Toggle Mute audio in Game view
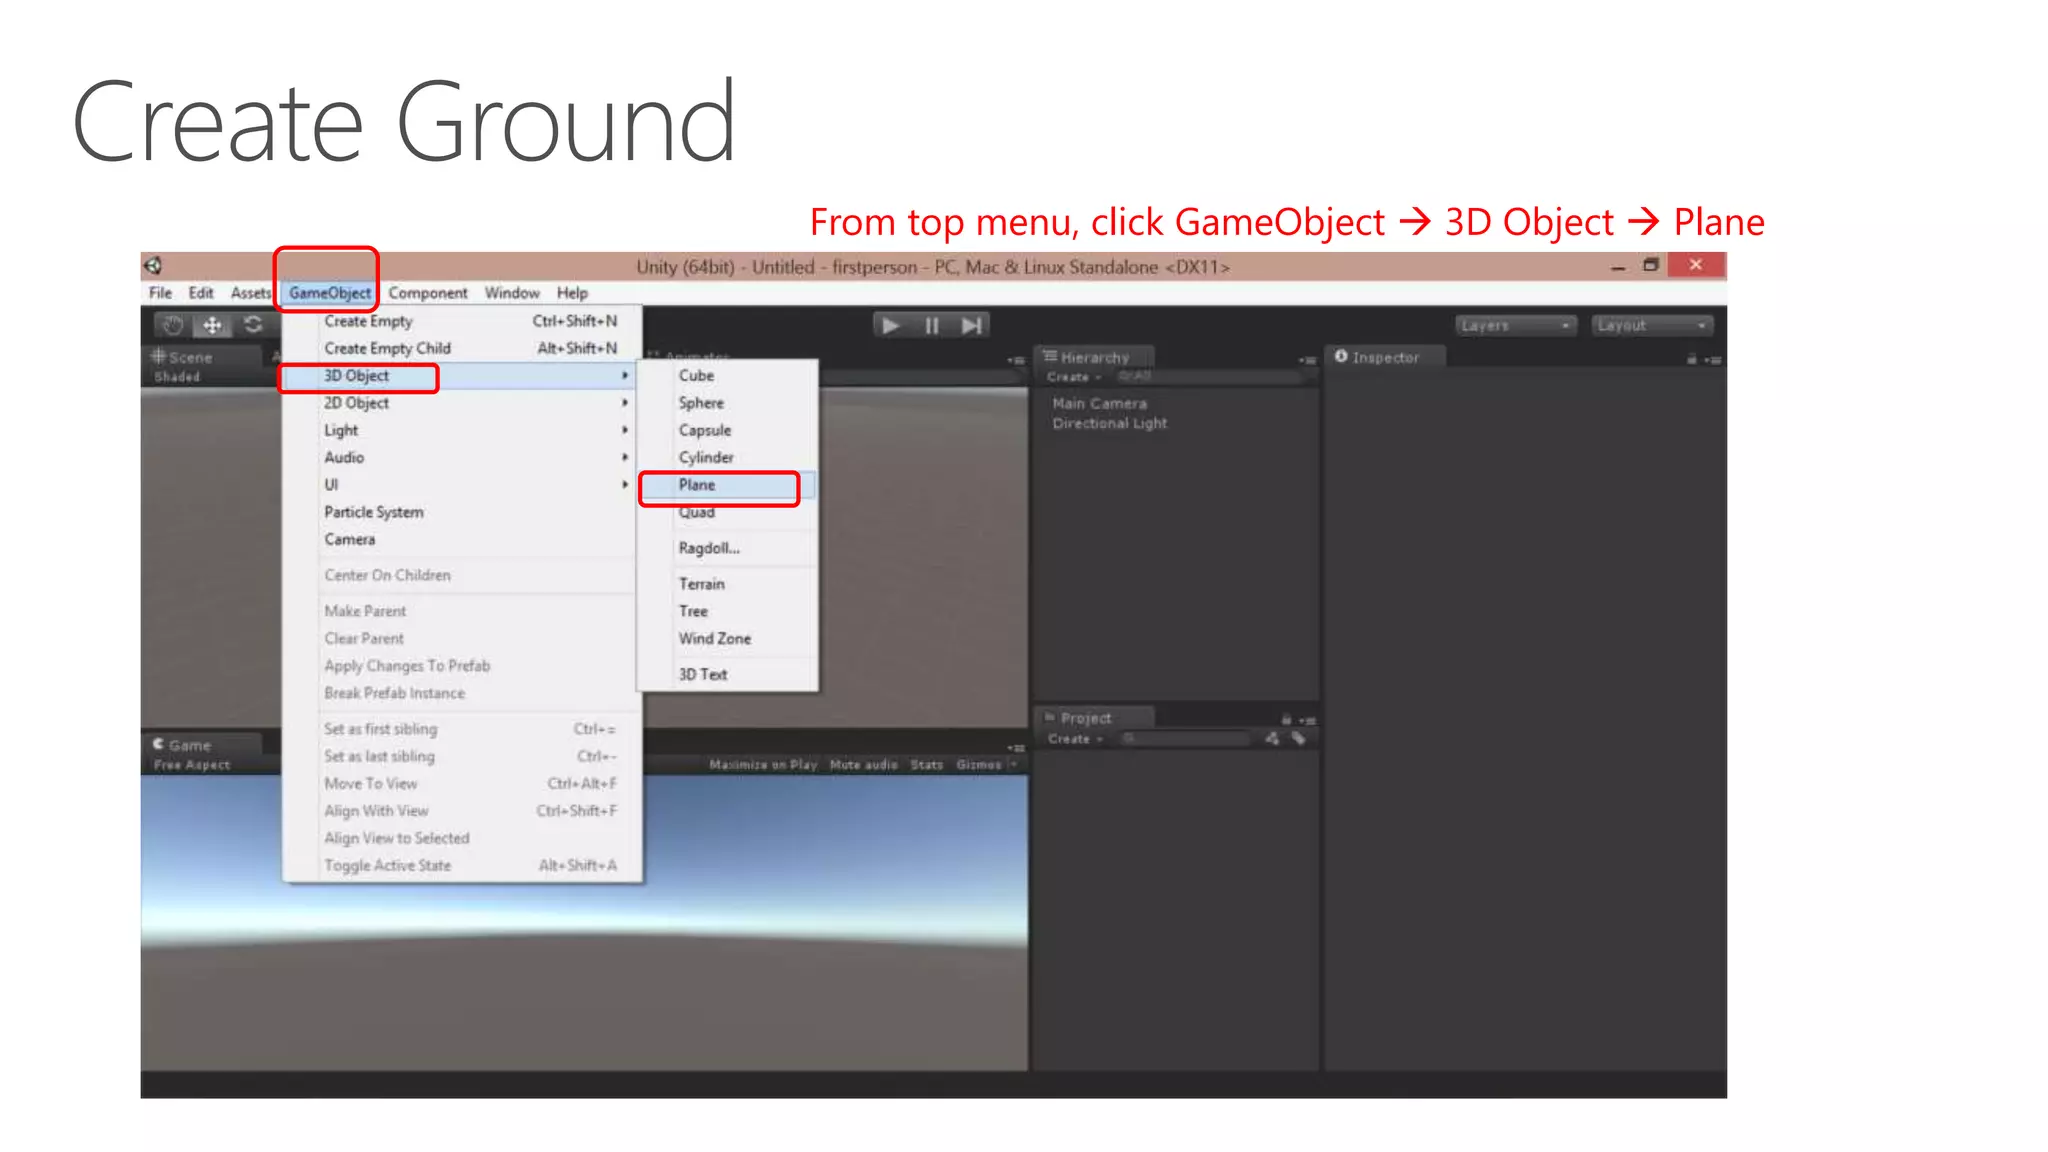The image size is (2048, 1152). [864, 765]
